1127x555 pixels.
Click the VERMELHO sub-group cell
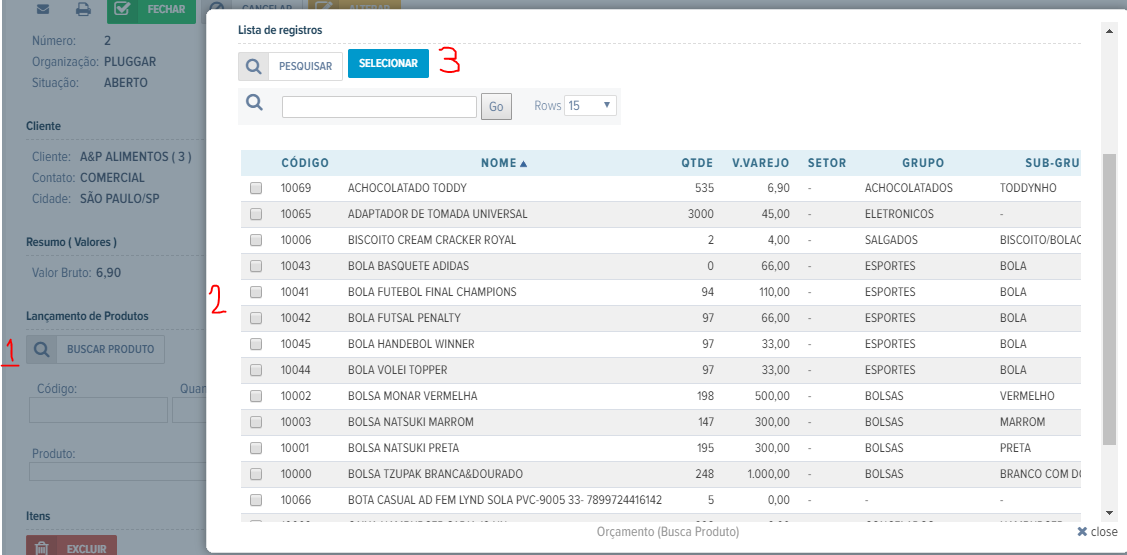click(x=1027, y=396)
